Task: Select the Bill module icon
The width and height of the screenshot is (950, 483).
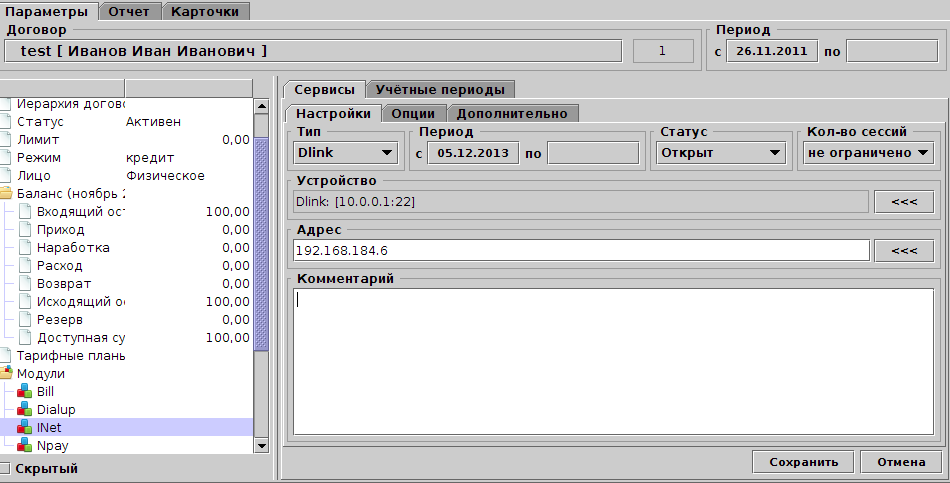Action: click(x=25, y=392)
